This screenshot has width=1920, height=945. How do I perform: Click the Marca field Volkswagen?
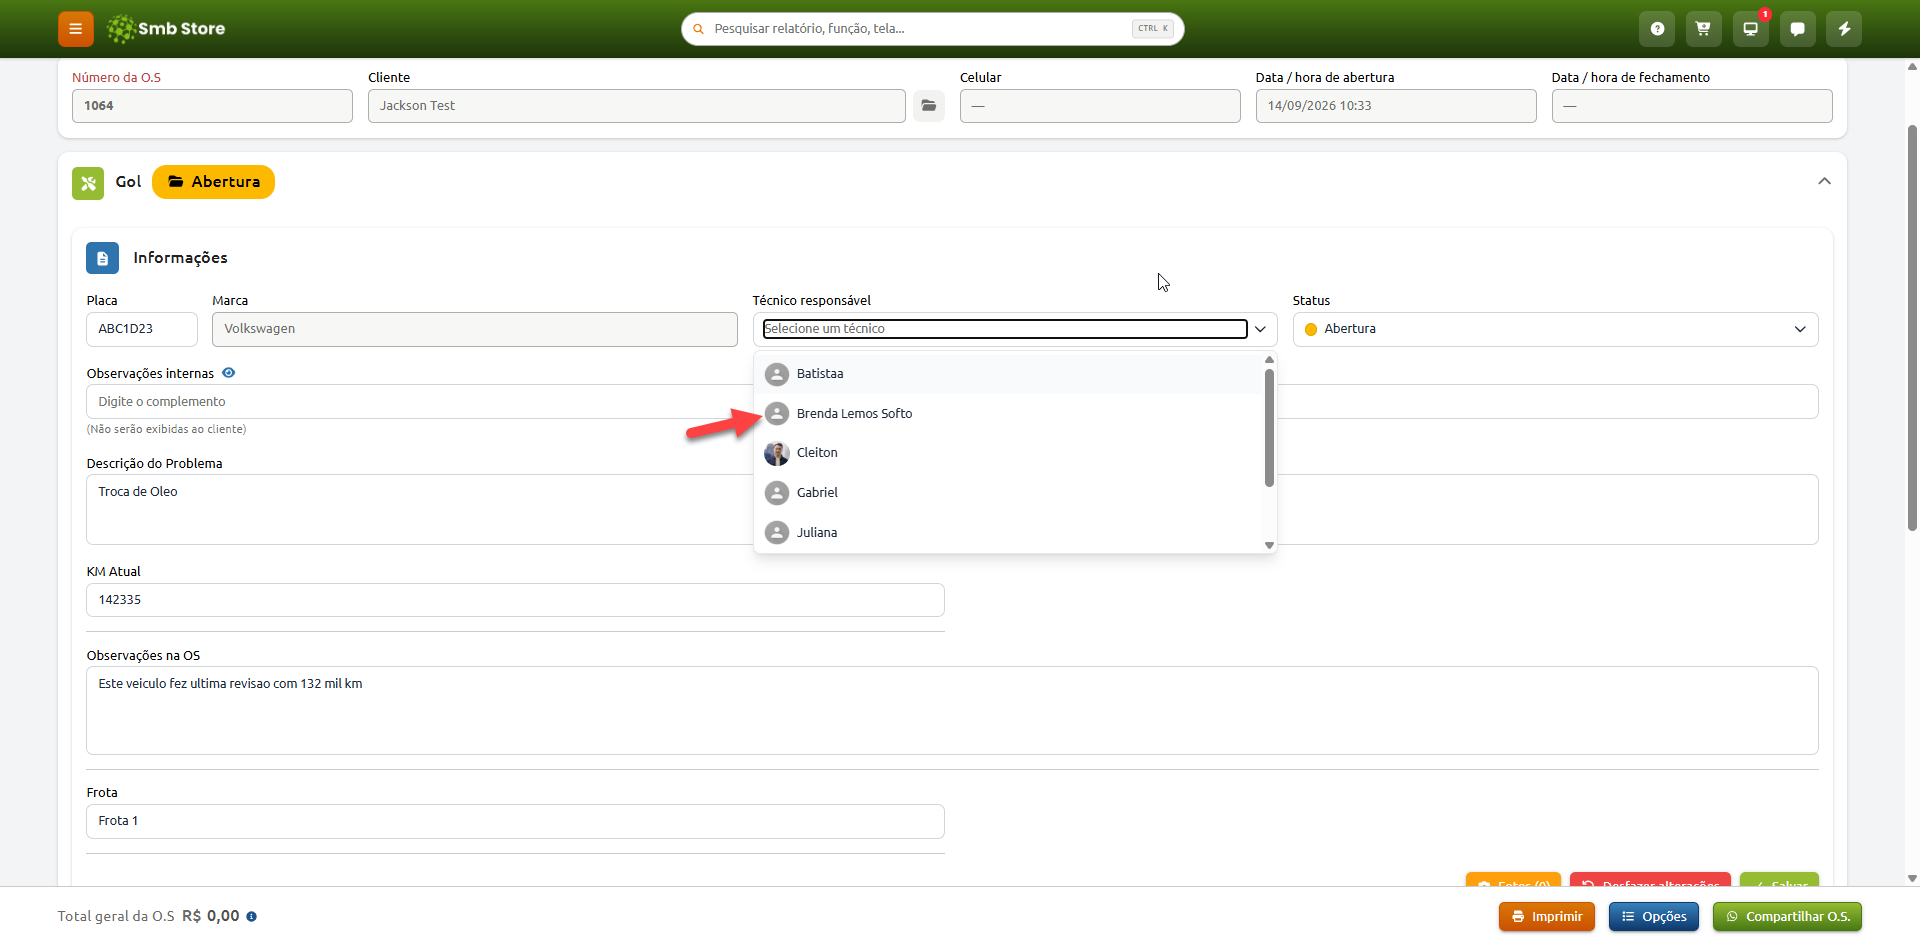[x=475, y=329]
